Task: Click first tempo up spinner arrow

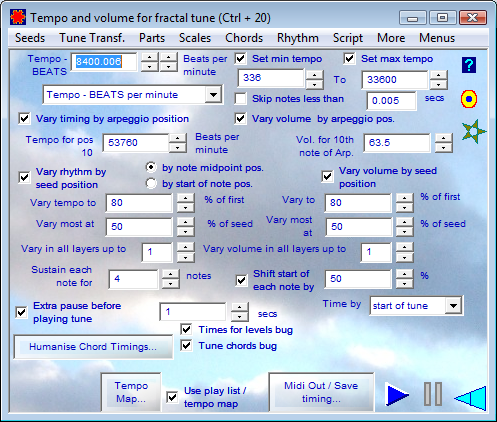Action: pos(150,57)
